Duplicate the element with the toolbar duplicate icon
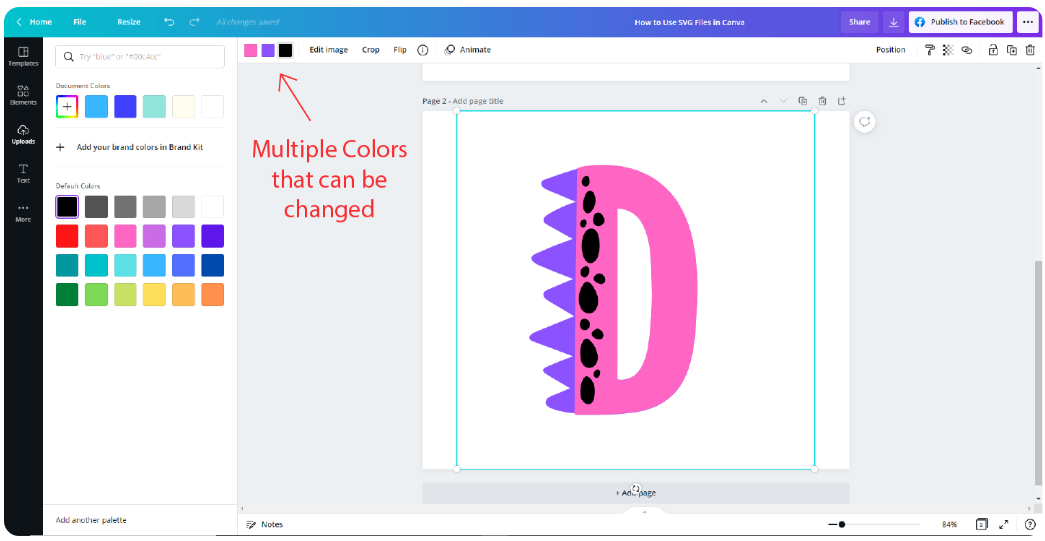1045x541 pixels. 1011,50
